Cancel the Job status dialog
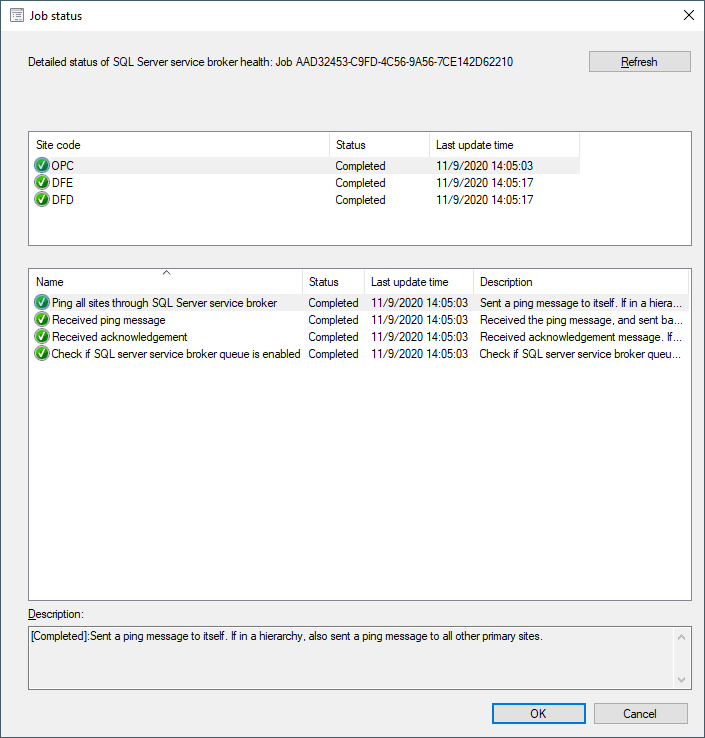 641,714
